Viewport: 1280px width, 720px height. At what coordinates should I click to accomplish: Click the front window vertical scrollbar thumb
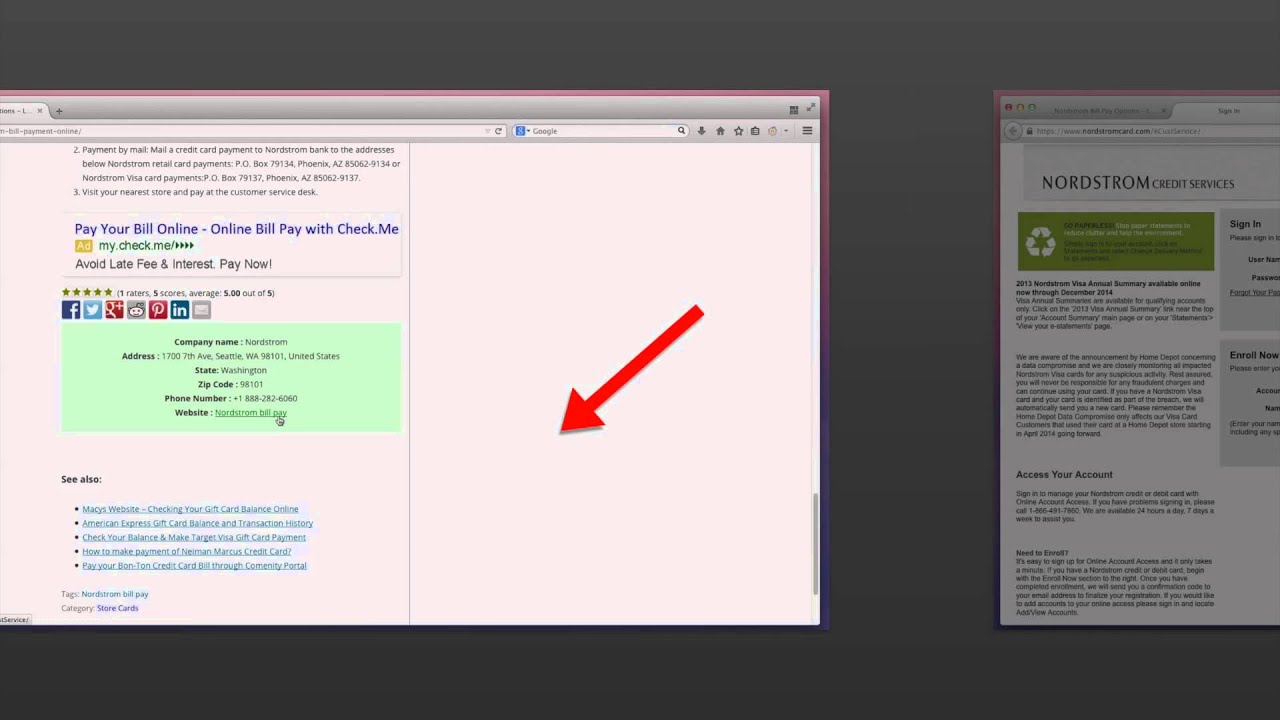pos(814,543)
